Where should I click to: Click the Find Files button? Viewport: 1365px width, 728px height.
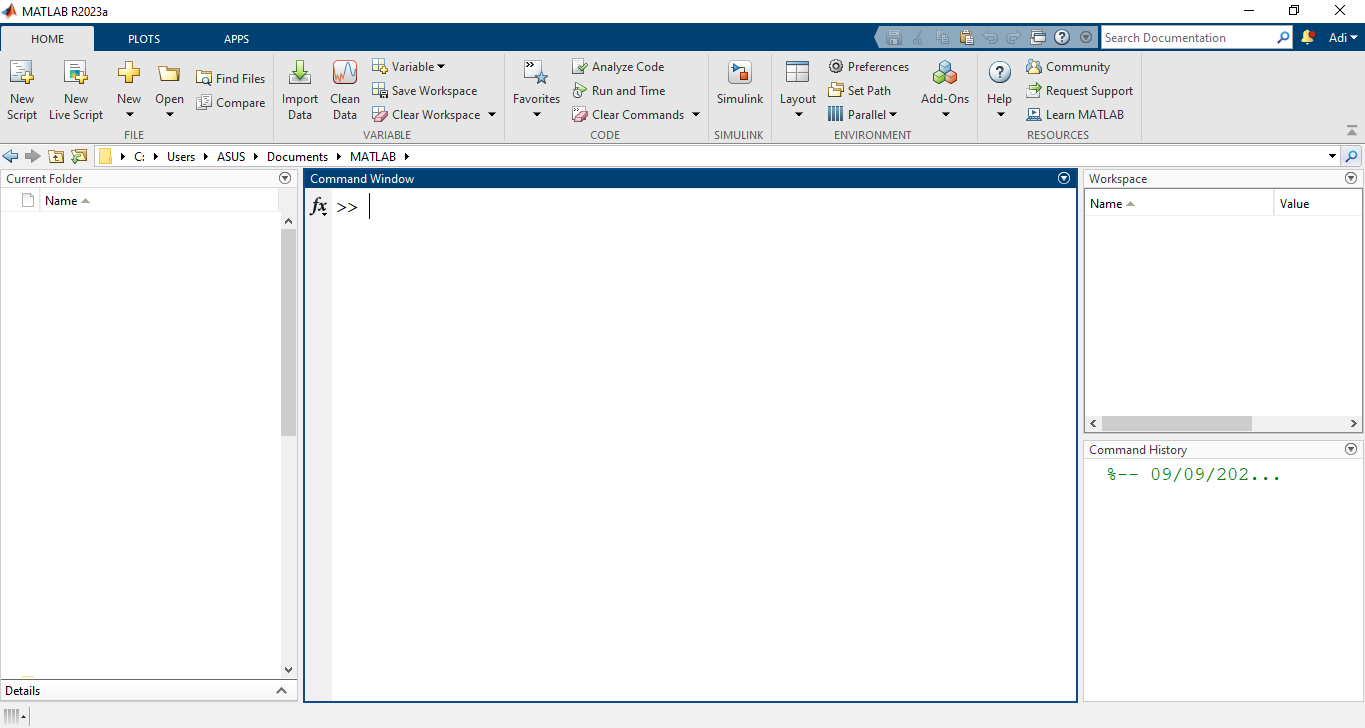230,79
